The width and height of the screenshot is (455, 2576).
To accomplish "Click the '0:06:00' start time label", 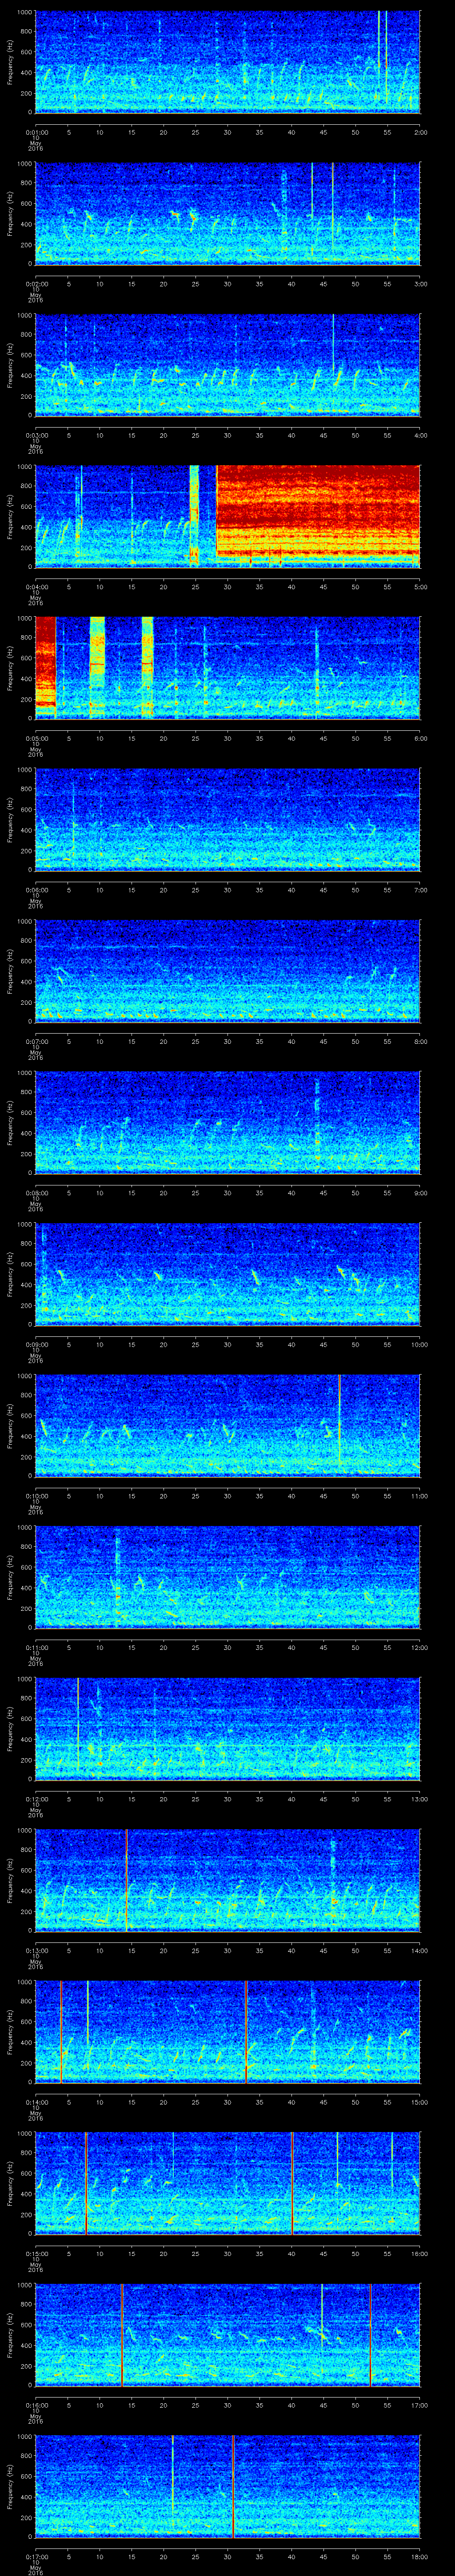I will click(x=36, y=890).
